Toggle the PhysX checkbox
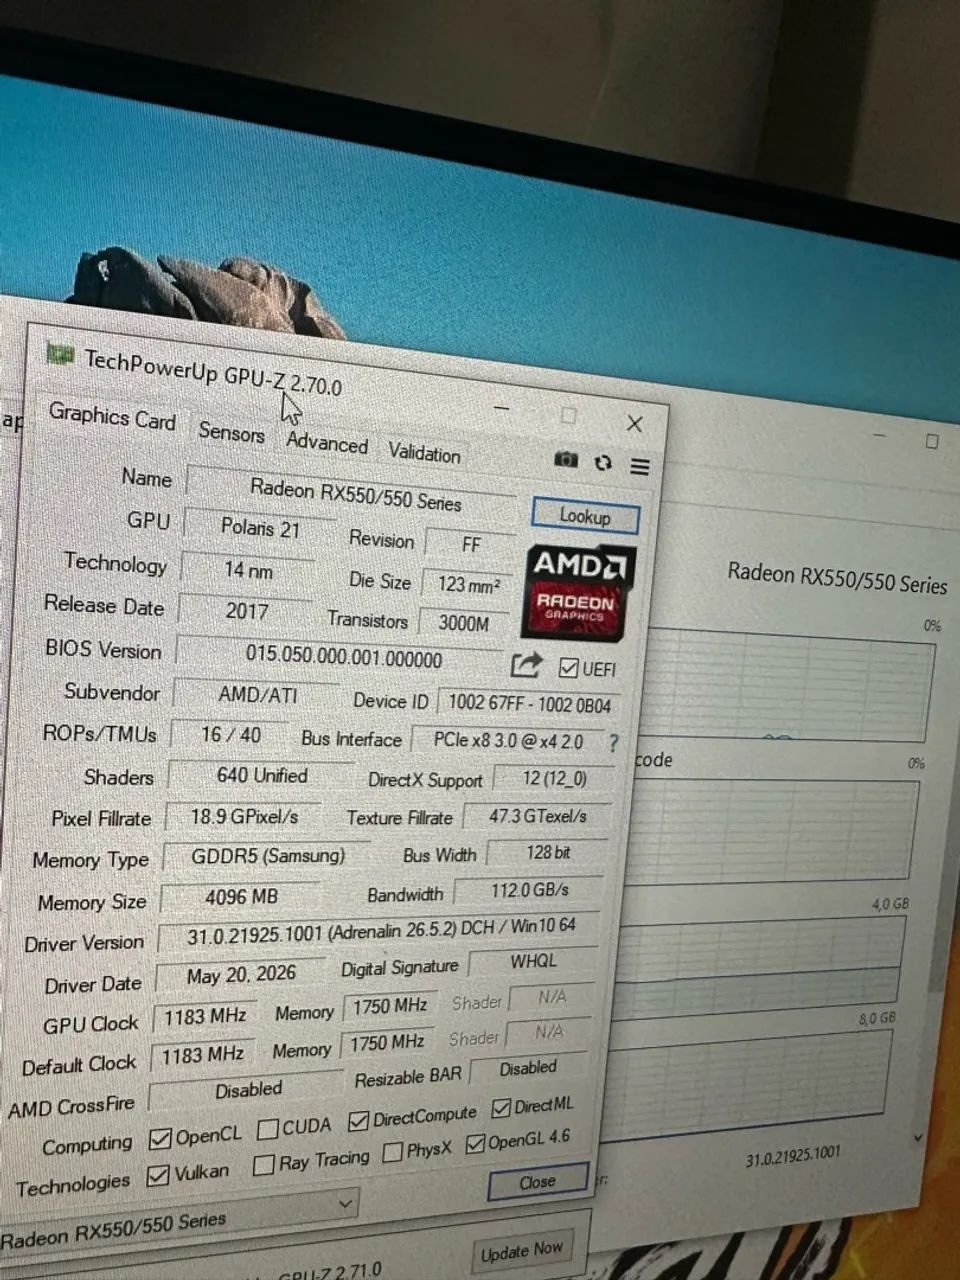This screenshot has height=1280, width=960. tap(393, 1153)
